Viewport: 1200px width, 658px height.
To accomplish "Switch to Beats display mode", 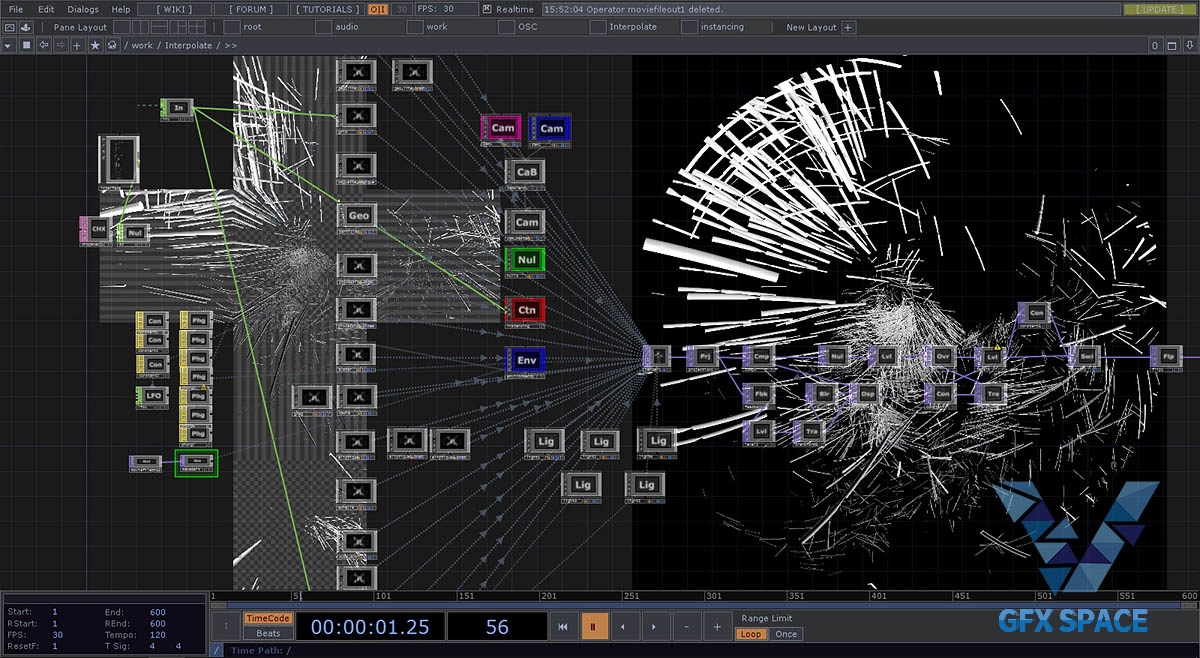I will click(268, 633).
